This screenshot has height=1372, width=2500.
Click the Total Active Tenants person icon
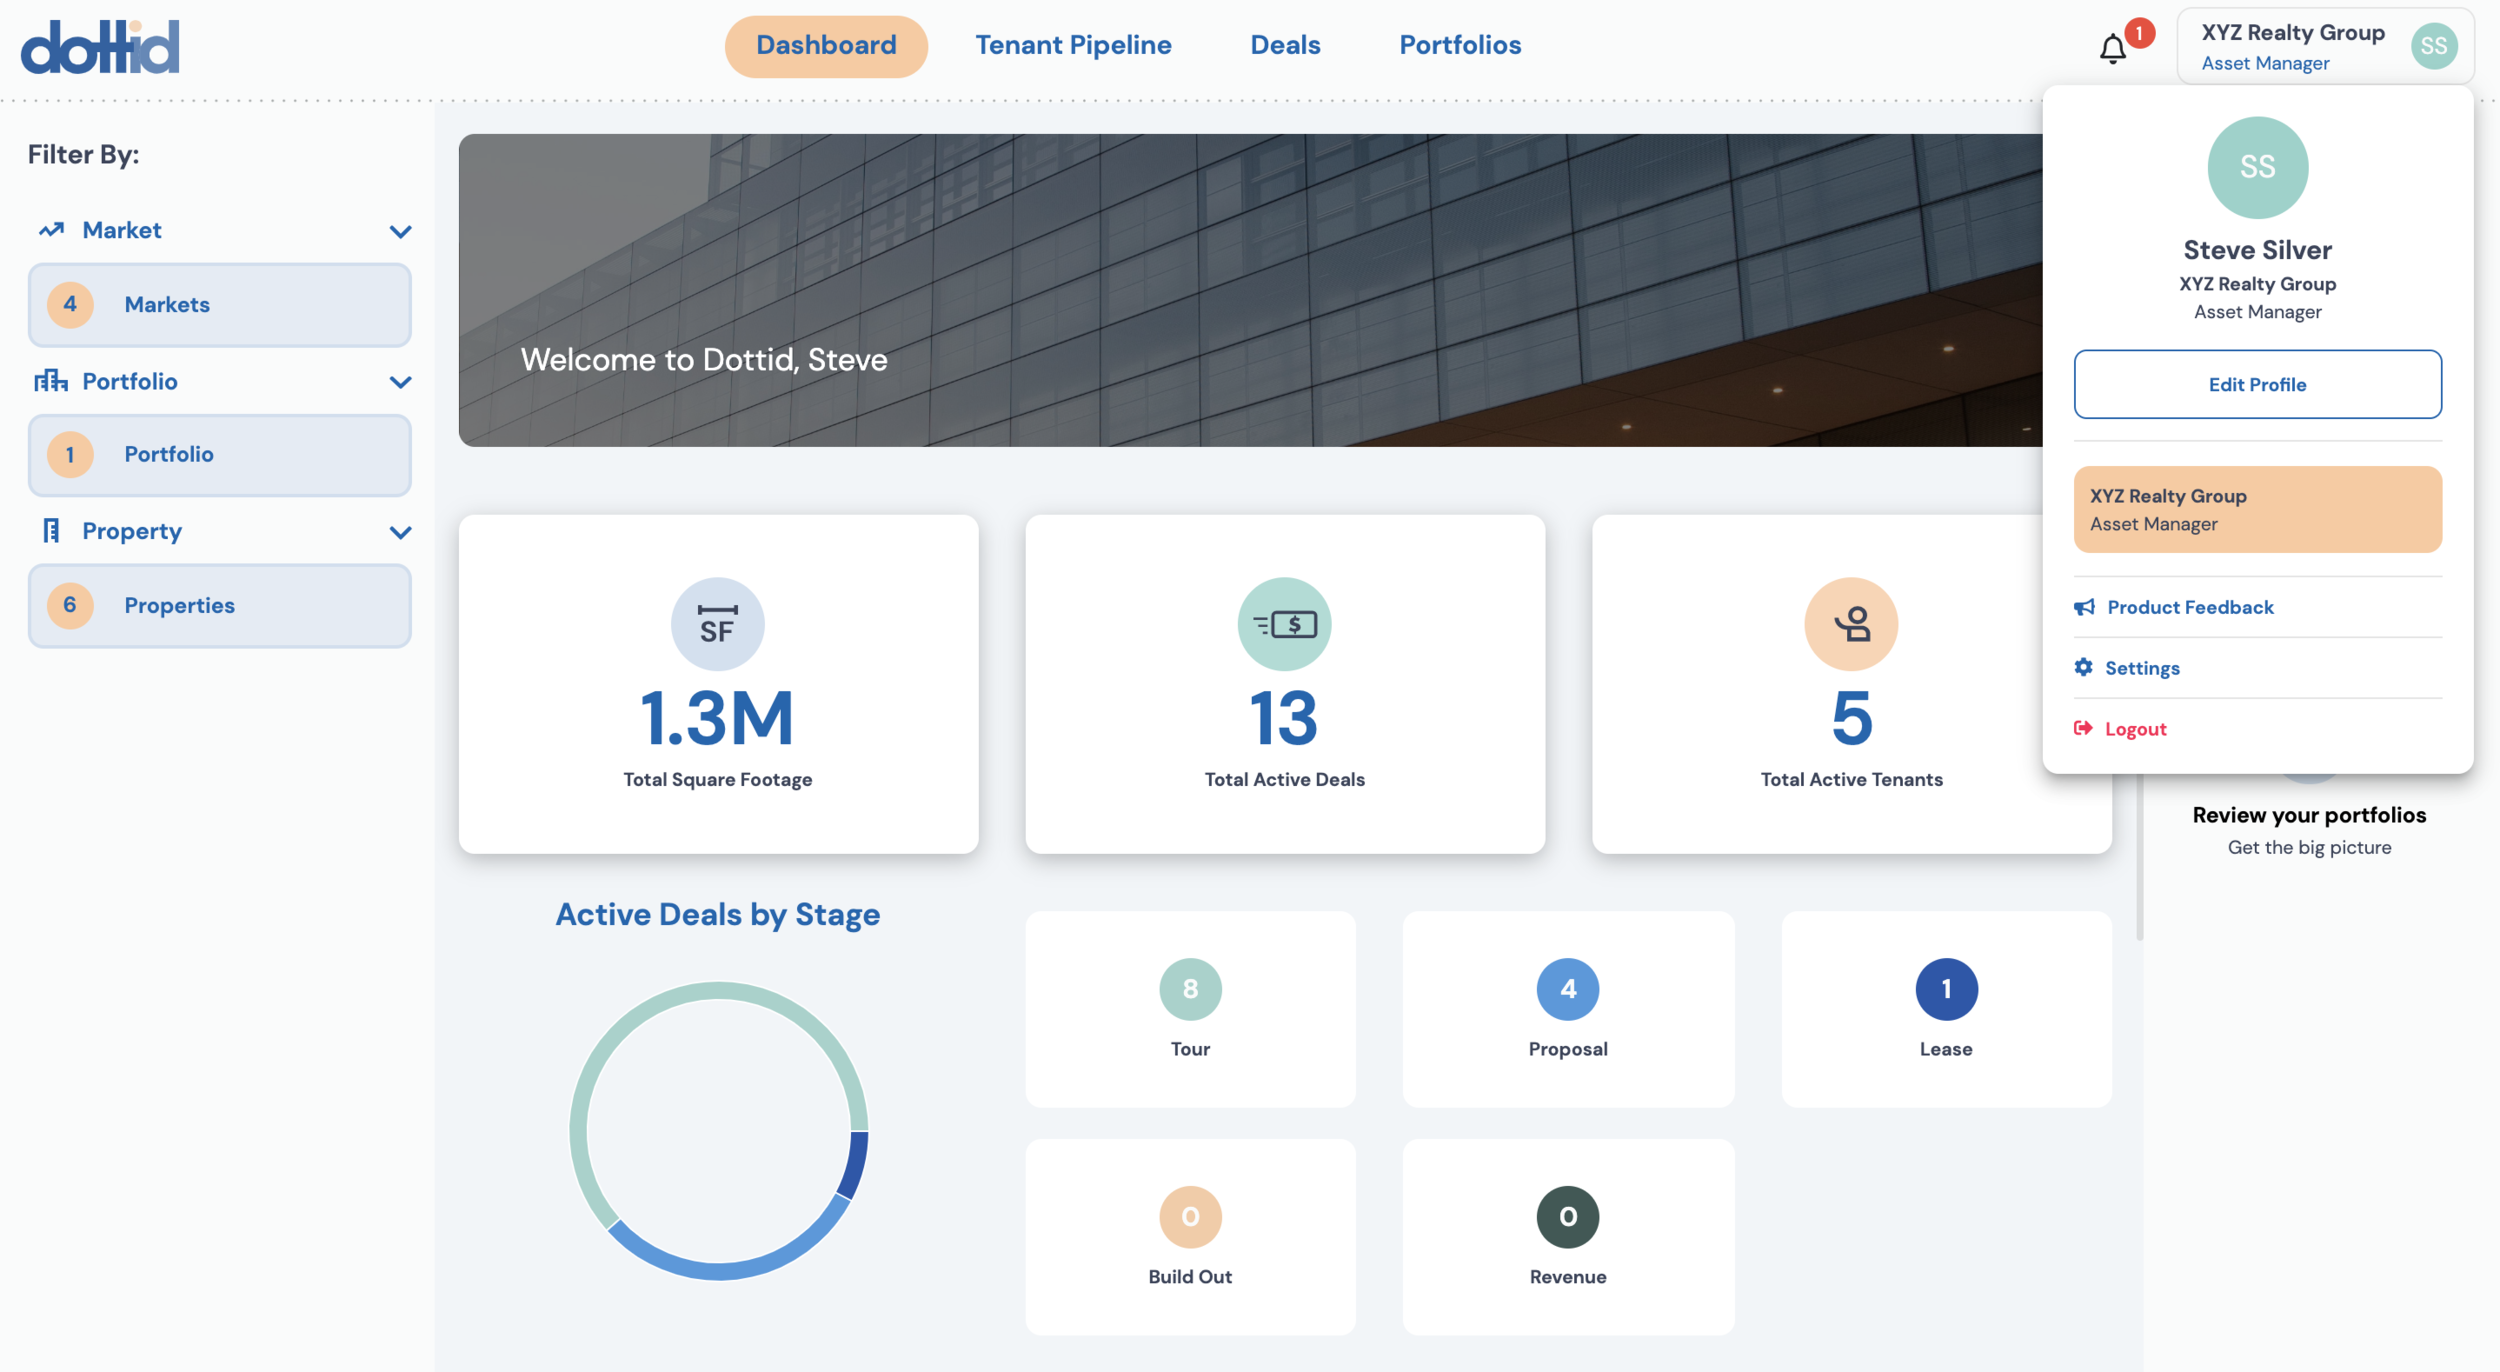[x=1851, y=624]
